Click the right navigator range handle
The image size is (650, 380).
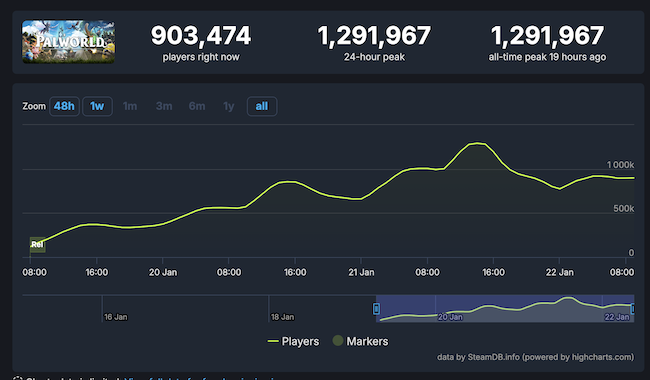tap(633, 309)
